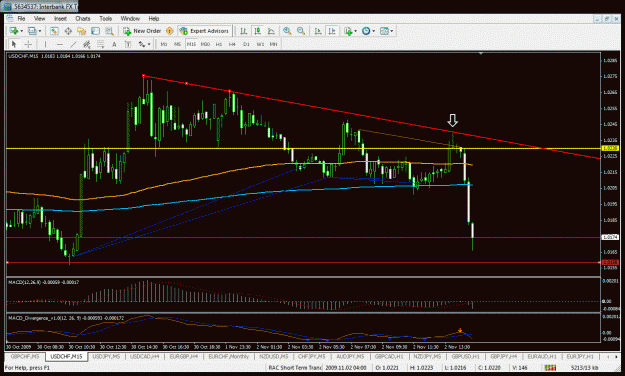The width and height of the screenshot is (625, 376).
Task: Toggle Auto Scroll chart icon
Action: [x=318, y=31]
